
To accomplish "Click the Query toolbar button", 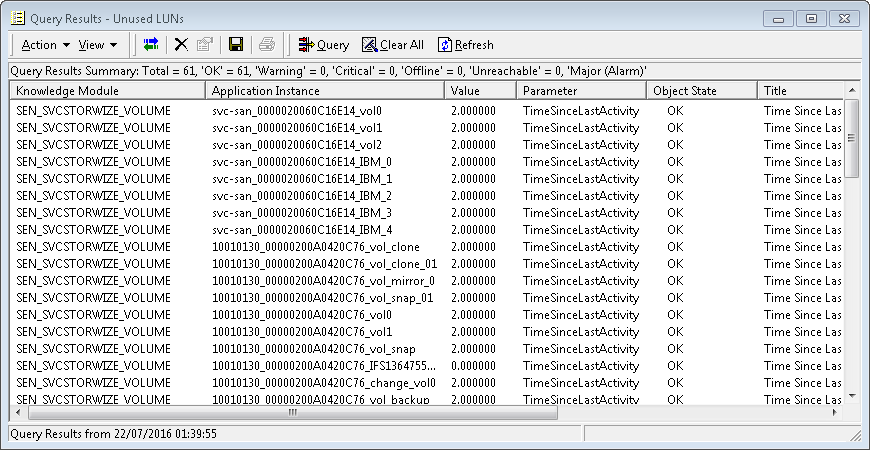I will 323,45.
